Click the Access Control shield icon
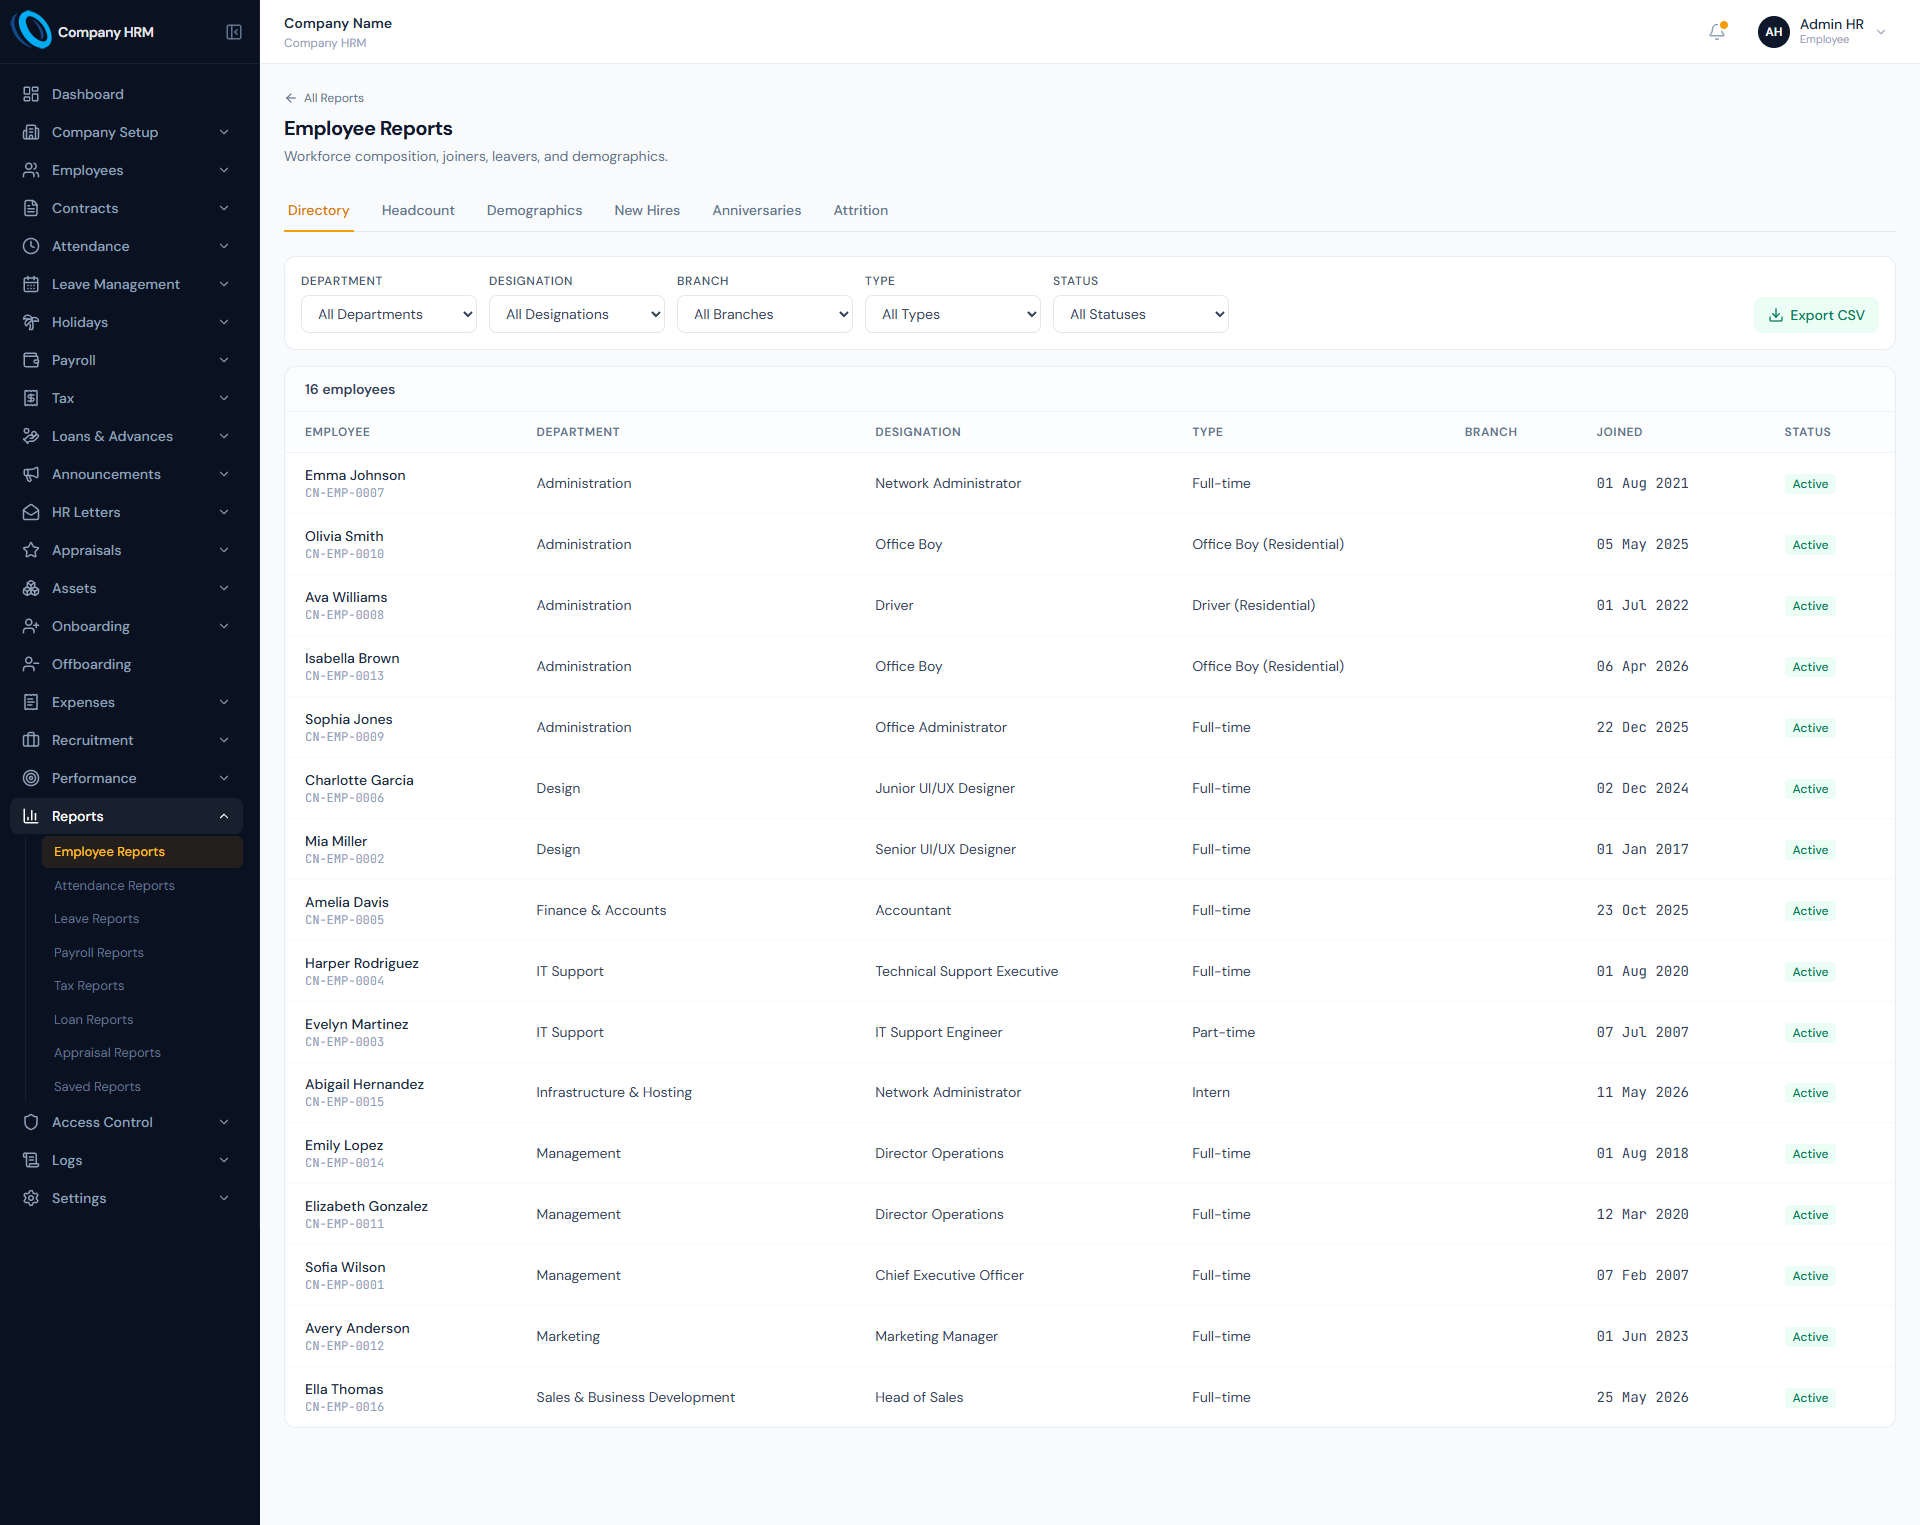1920x1525 pixels. point(31,1122)
